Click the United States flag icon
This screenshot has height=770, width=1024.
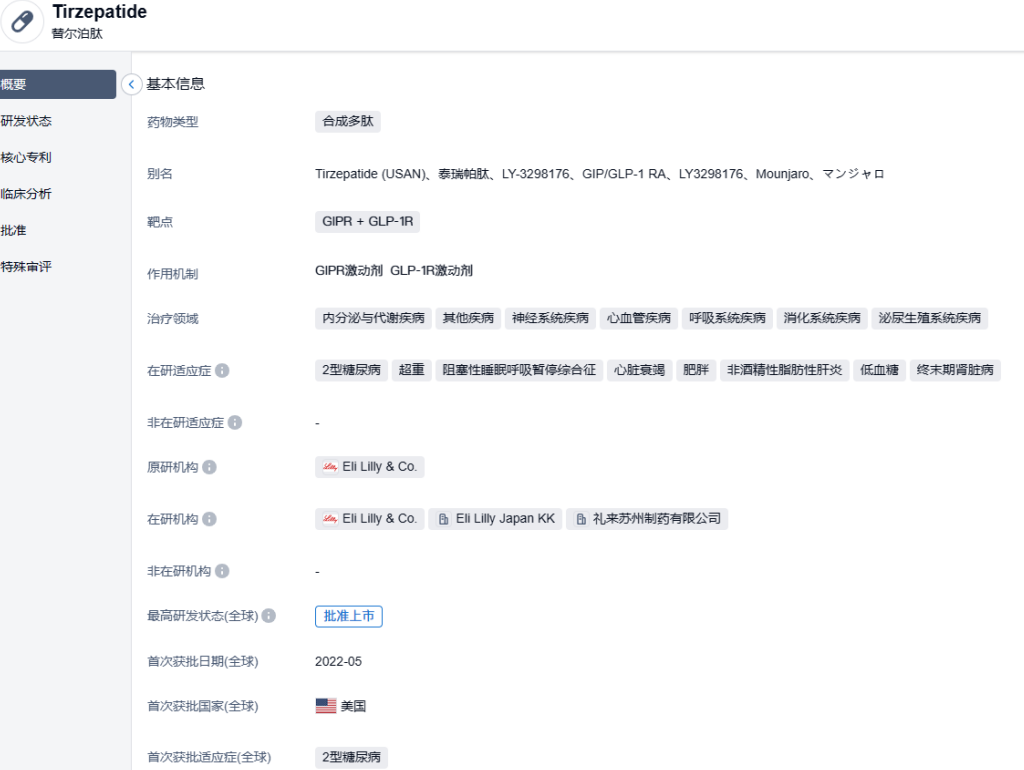click(326, 706)
